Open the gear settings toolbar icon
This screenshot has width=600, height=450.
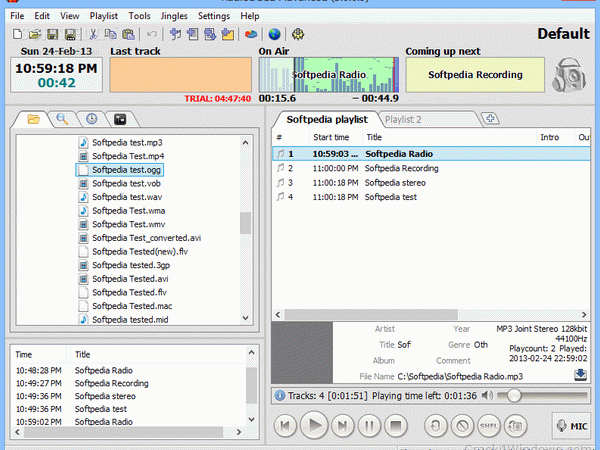(298, 34)
